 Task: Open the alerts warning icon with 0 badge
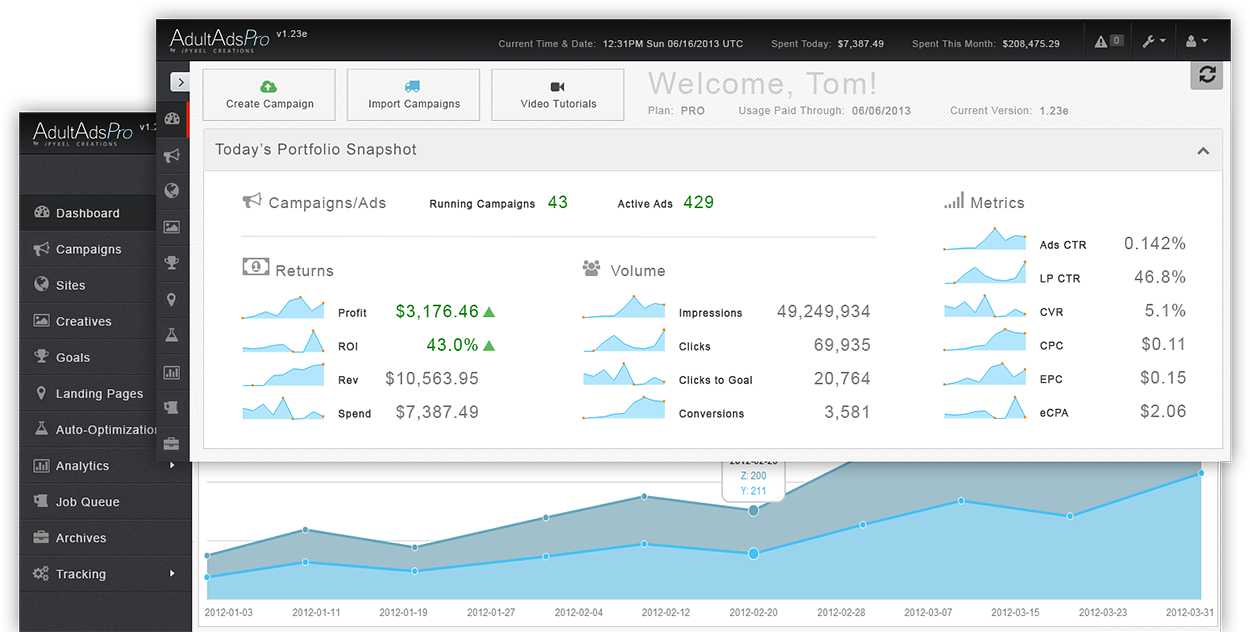(x=1109, y=41)
